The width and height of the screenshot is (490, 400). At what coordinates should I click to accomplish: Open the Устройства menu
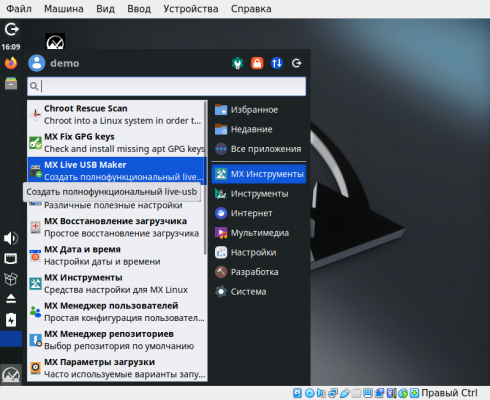191,9
